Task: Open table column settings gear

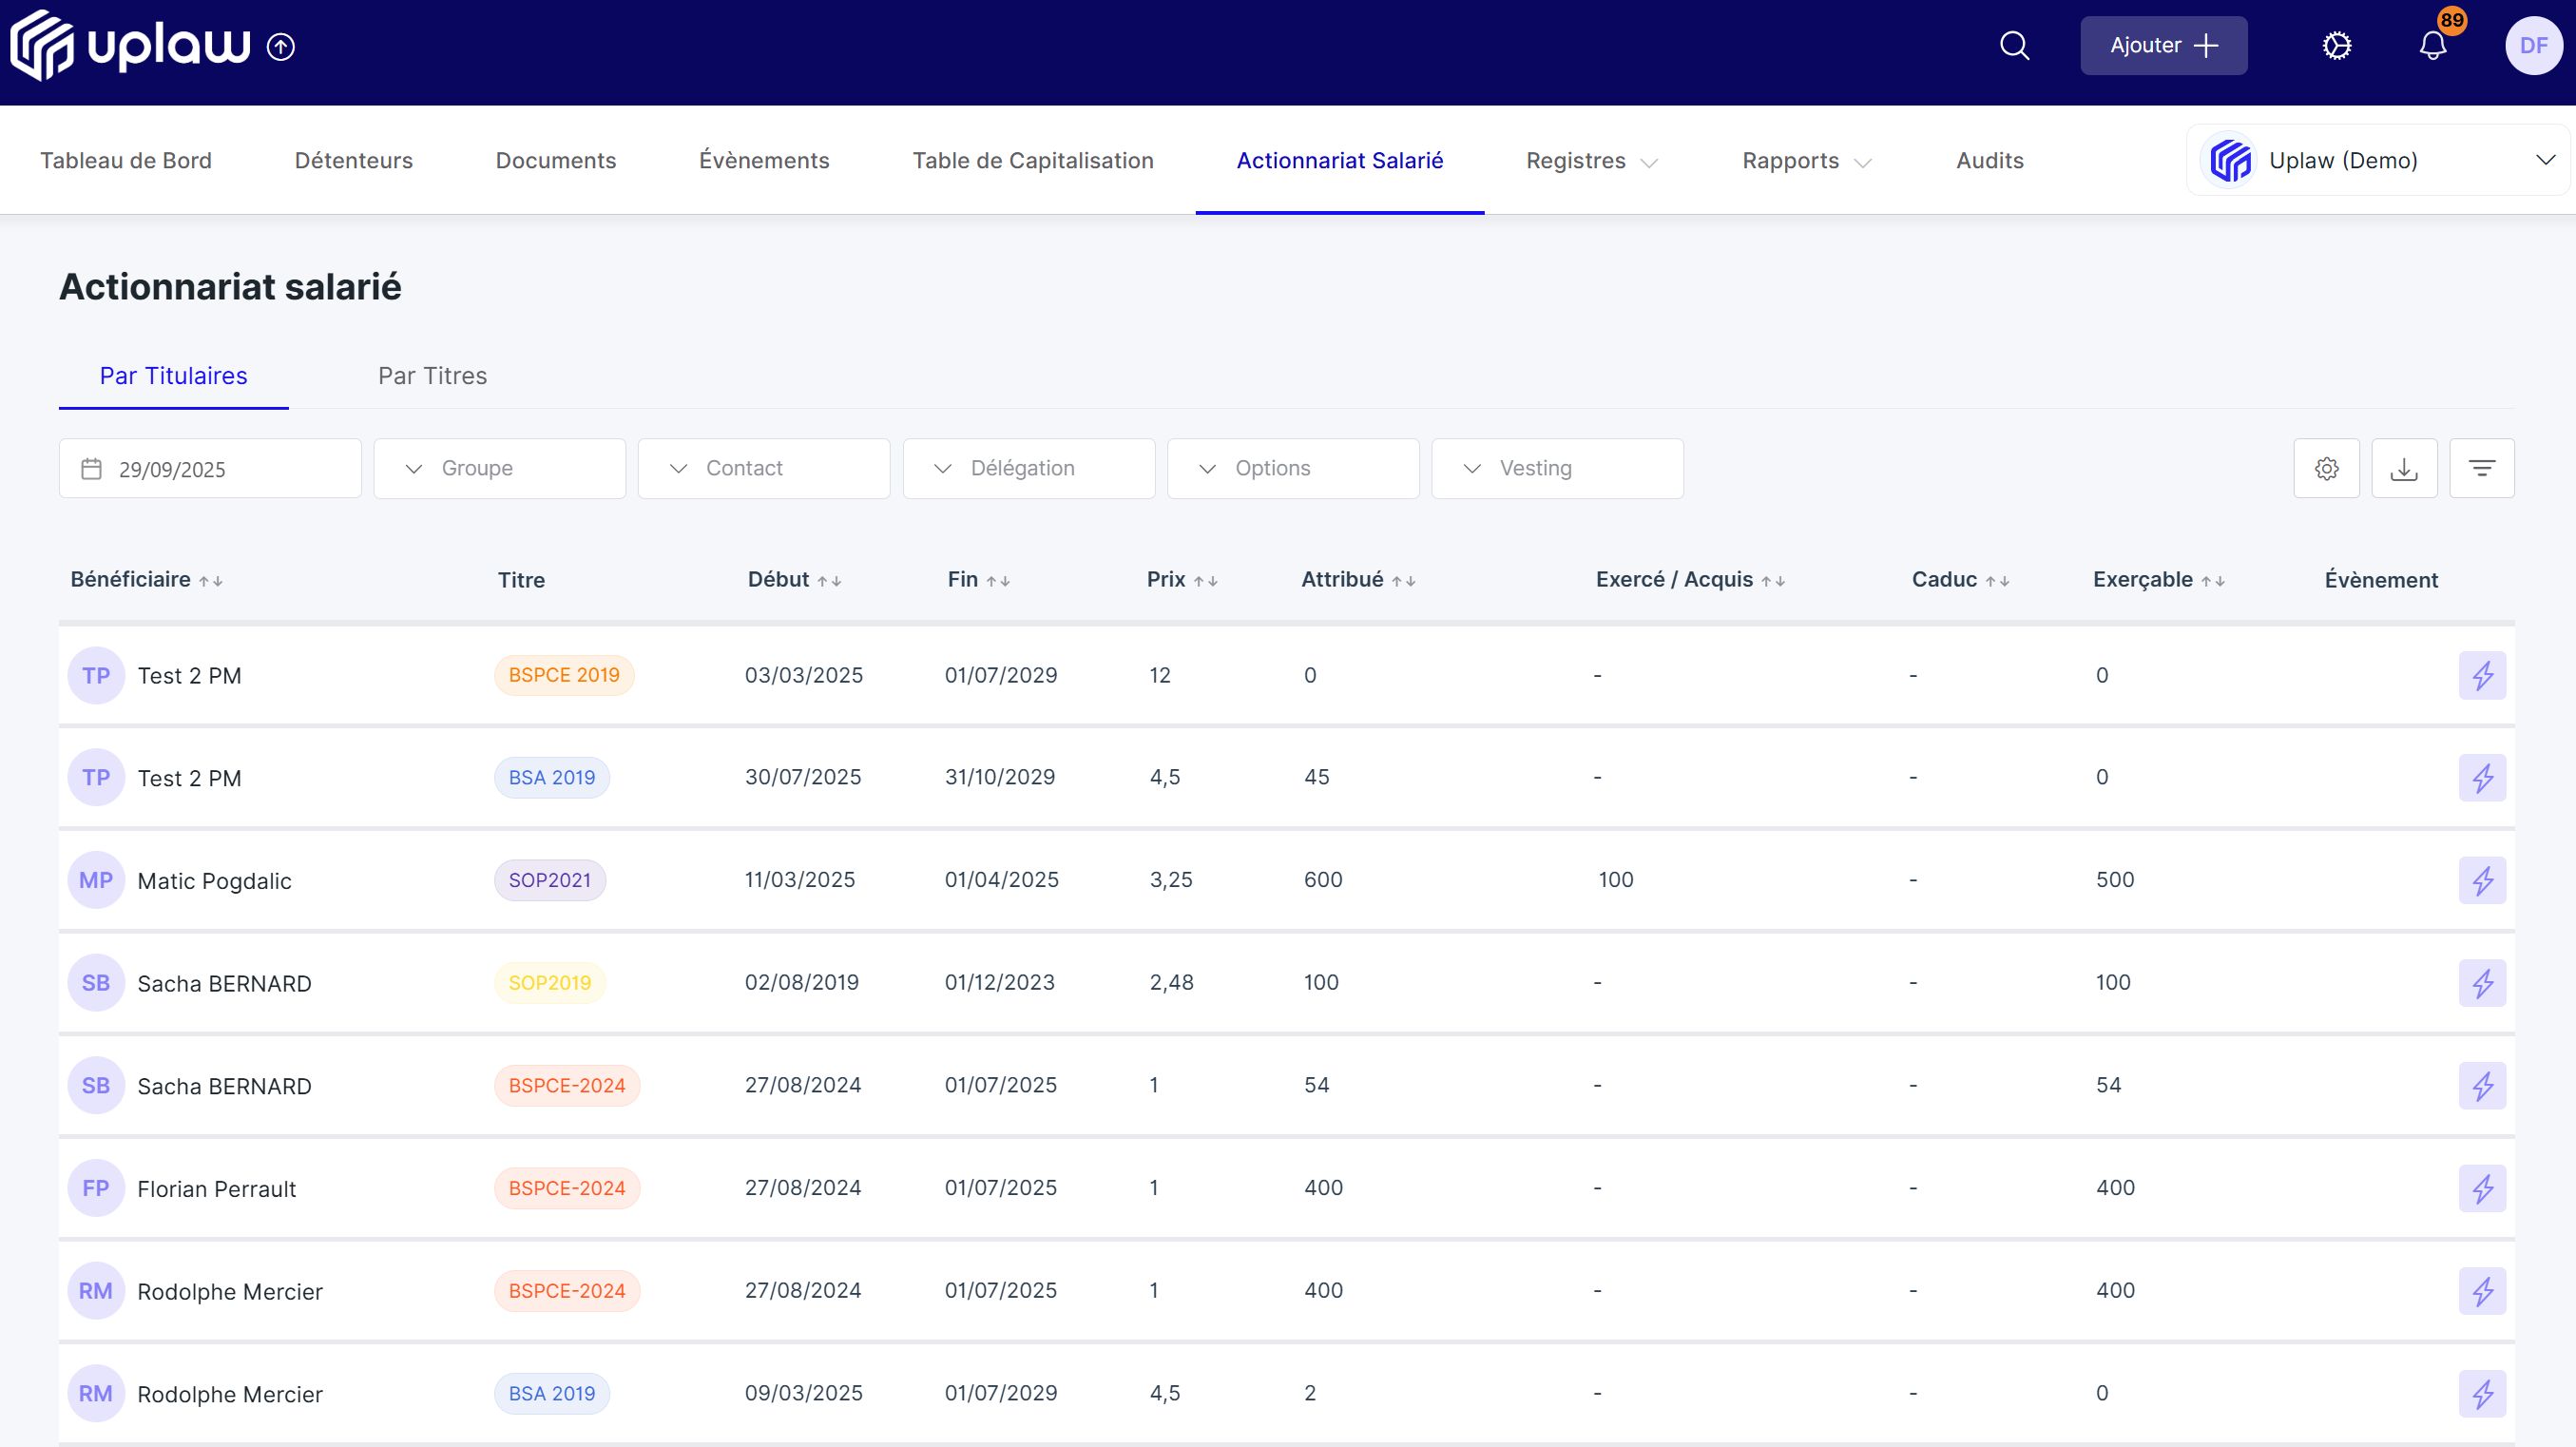Action: coord(2326,468)
